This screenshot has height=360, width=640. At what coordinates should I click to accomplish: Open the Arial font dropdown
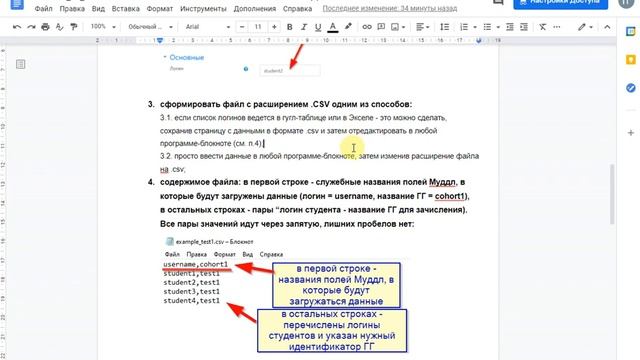pyautogui.click(x=207, y=27)
